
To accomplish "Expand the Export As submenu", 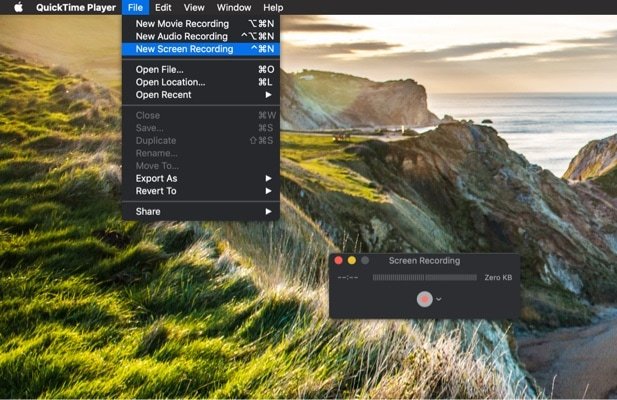I will (x=201, y=179).
